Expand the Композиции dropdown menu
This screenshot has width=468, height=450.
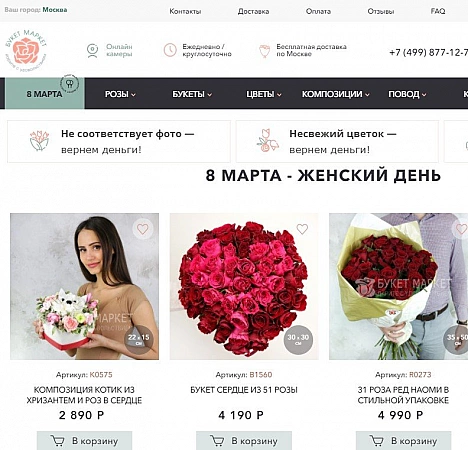(x=336, y=94)
